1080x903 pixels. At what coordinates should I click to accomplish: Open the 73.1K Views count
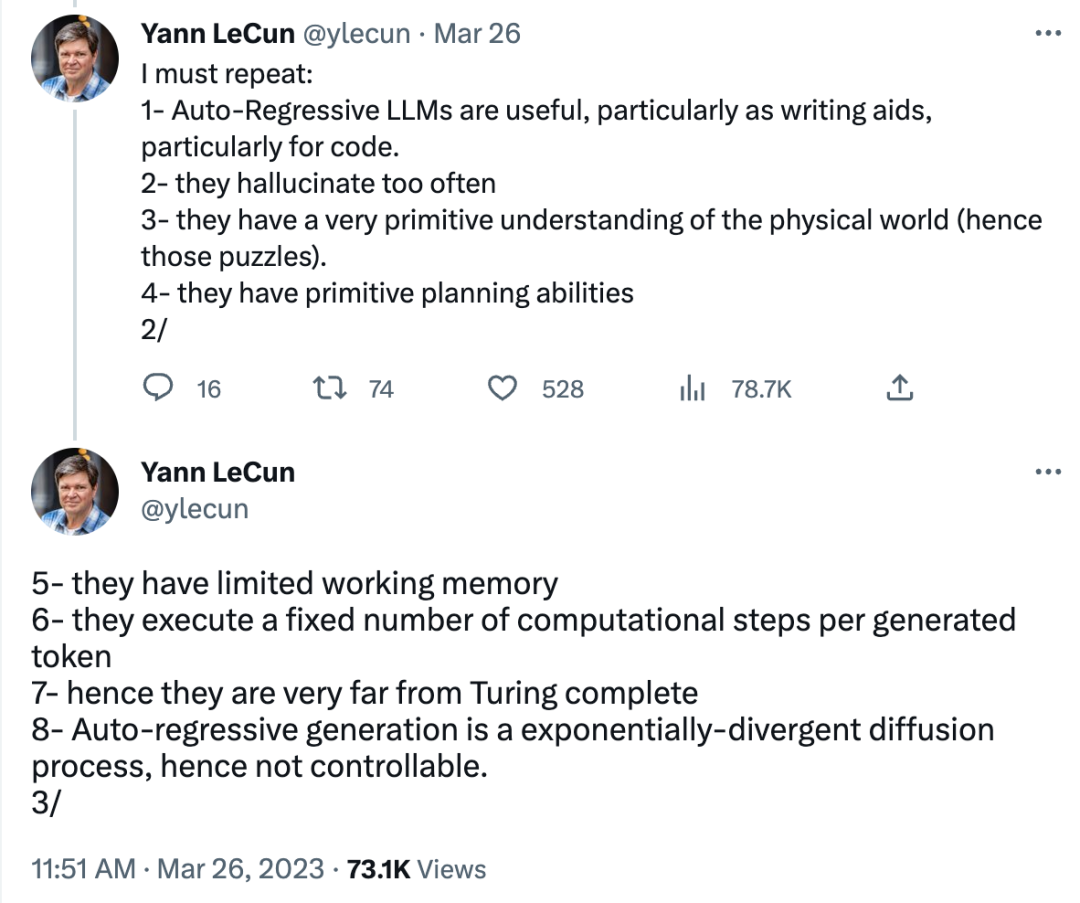[x=416, y=869]
